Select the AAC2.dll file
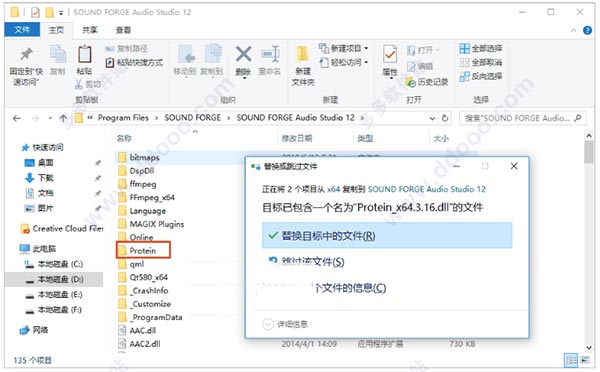Screen dimensions: 600x372 (x=139, y=344)
